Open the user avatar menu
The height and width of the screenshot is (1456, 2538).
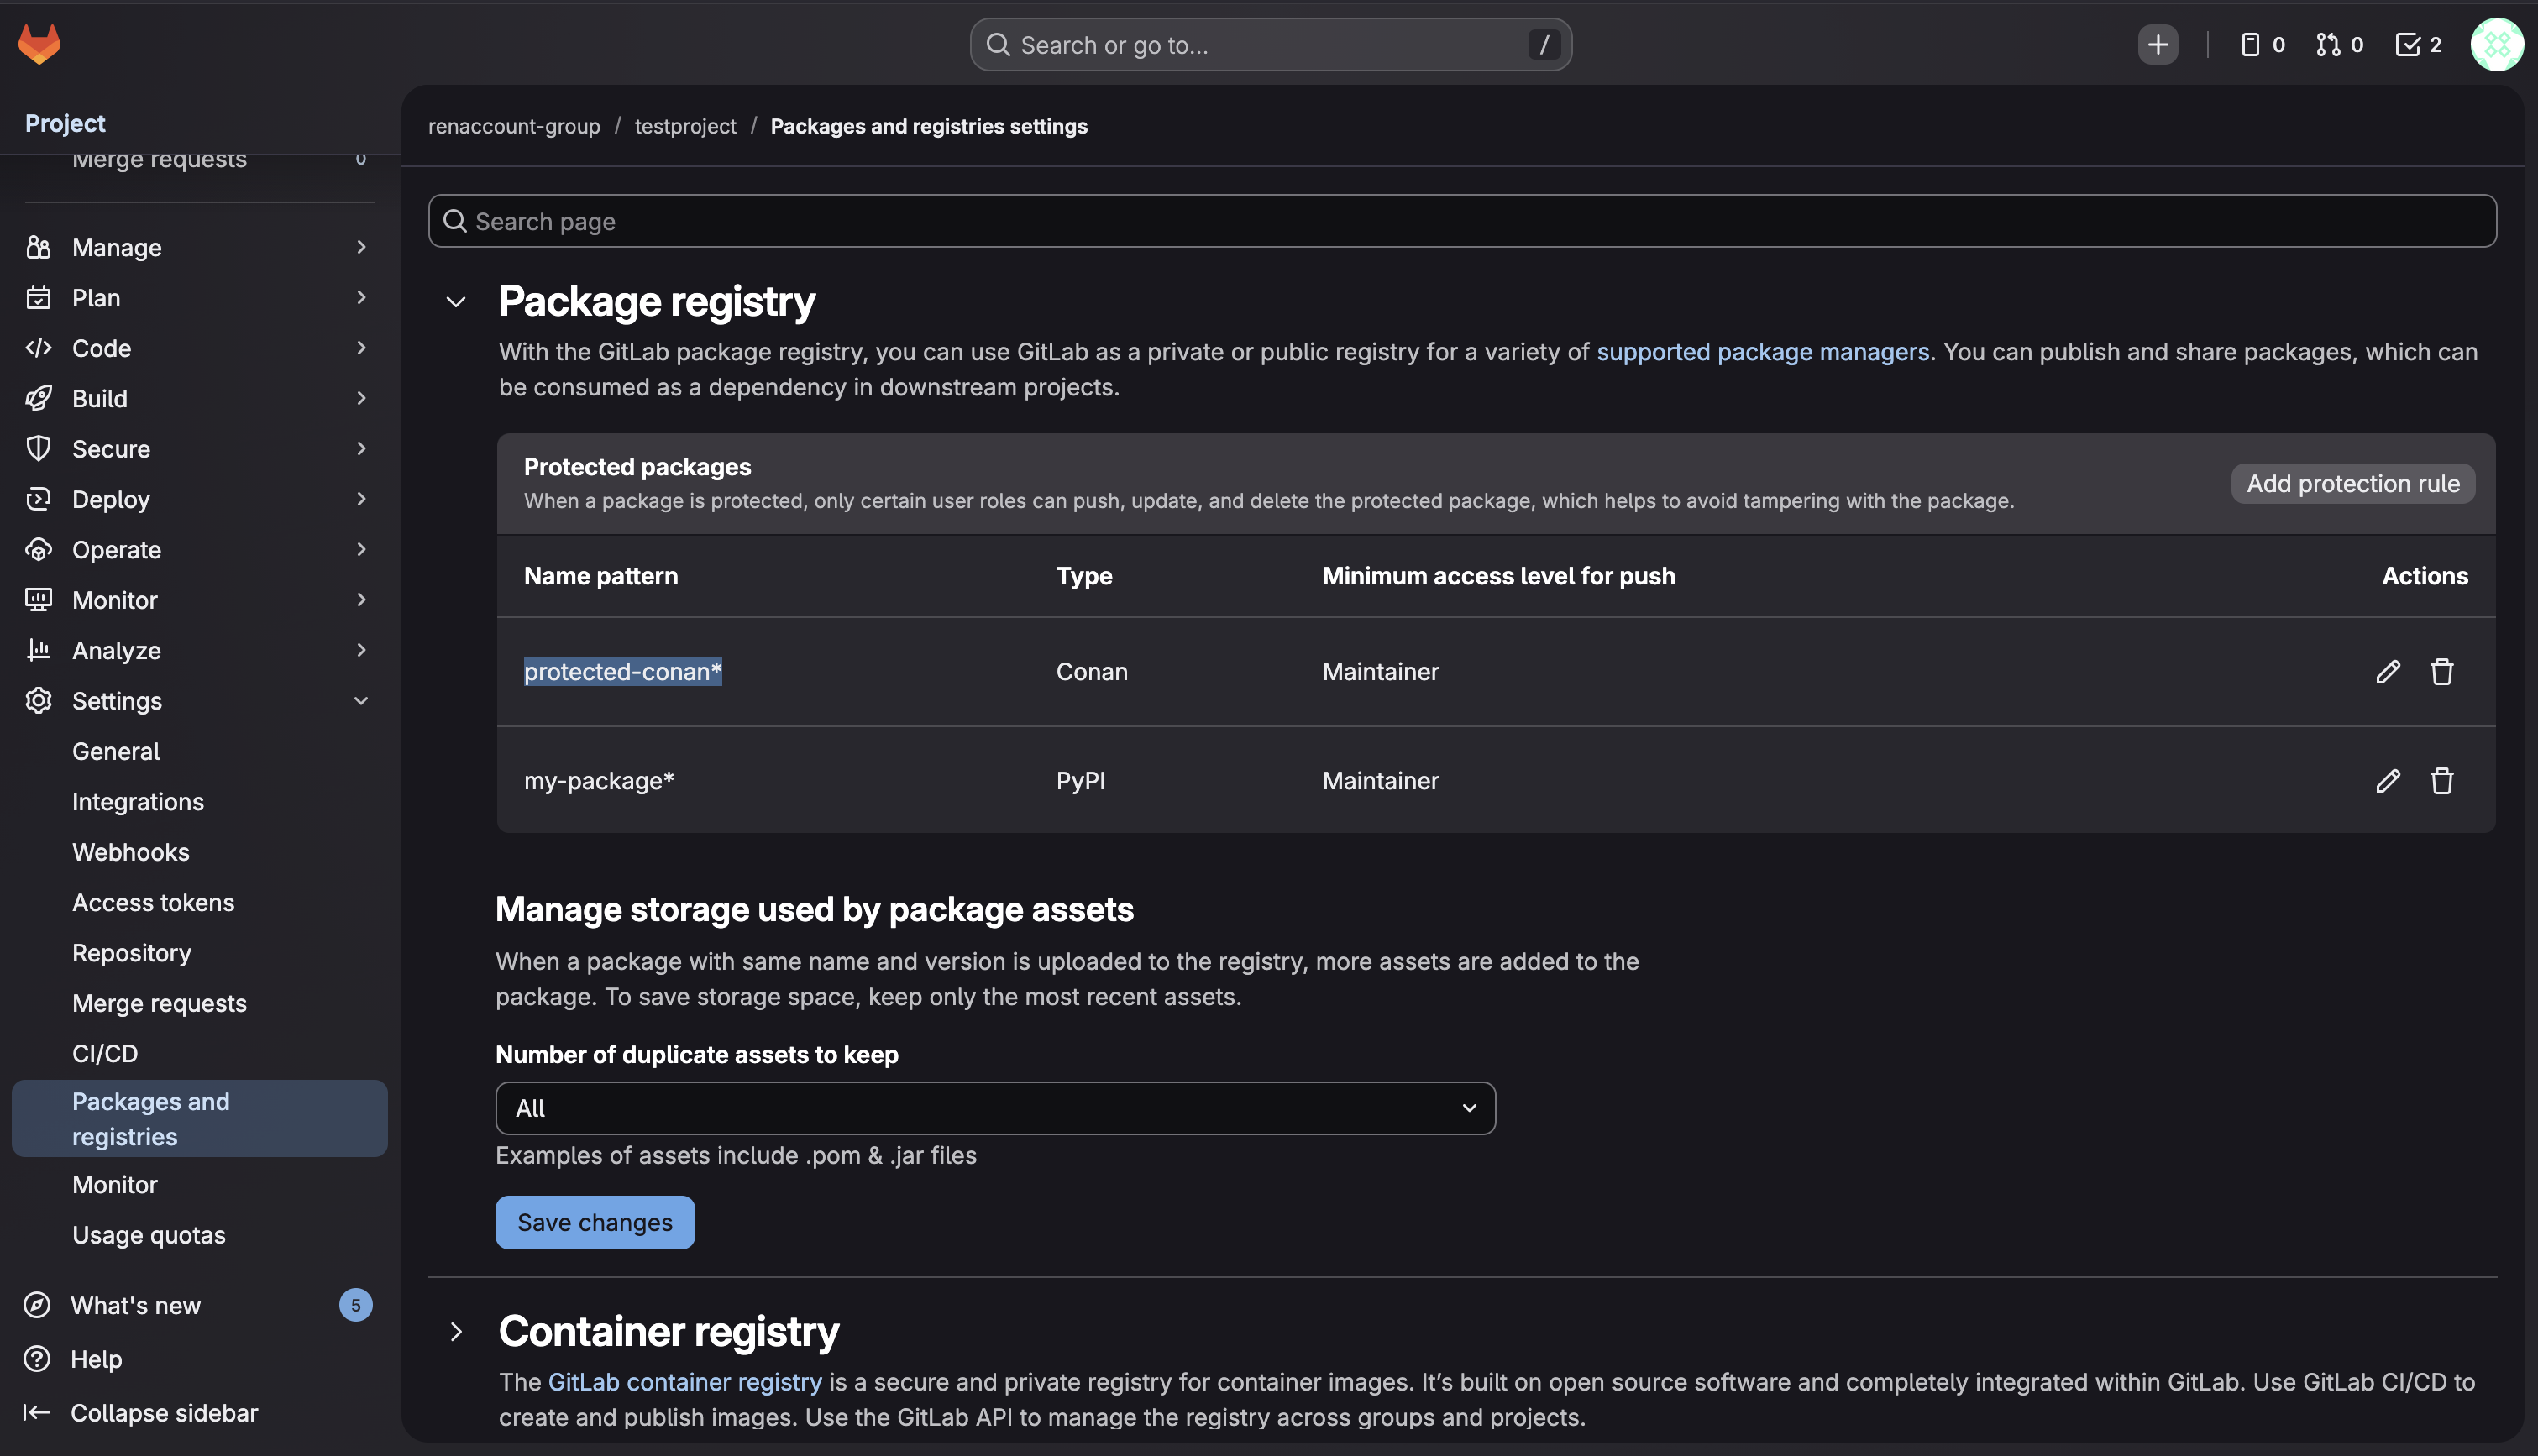(2496, 45)
